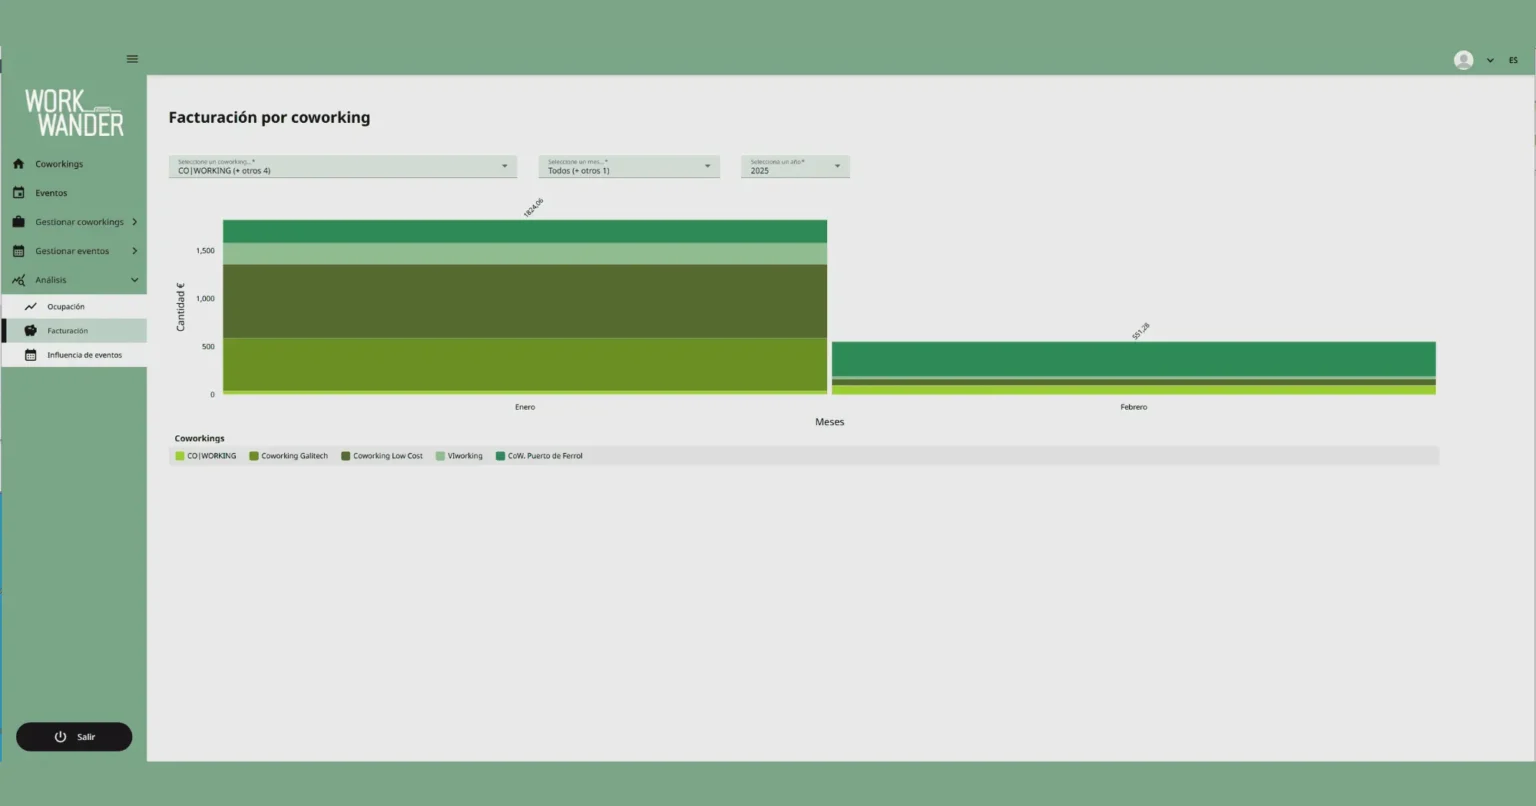The width and height of the screenshot is (1536, 806).
Task: Click the Facturación piggy-bank icon
Action: tap(33, 330)
